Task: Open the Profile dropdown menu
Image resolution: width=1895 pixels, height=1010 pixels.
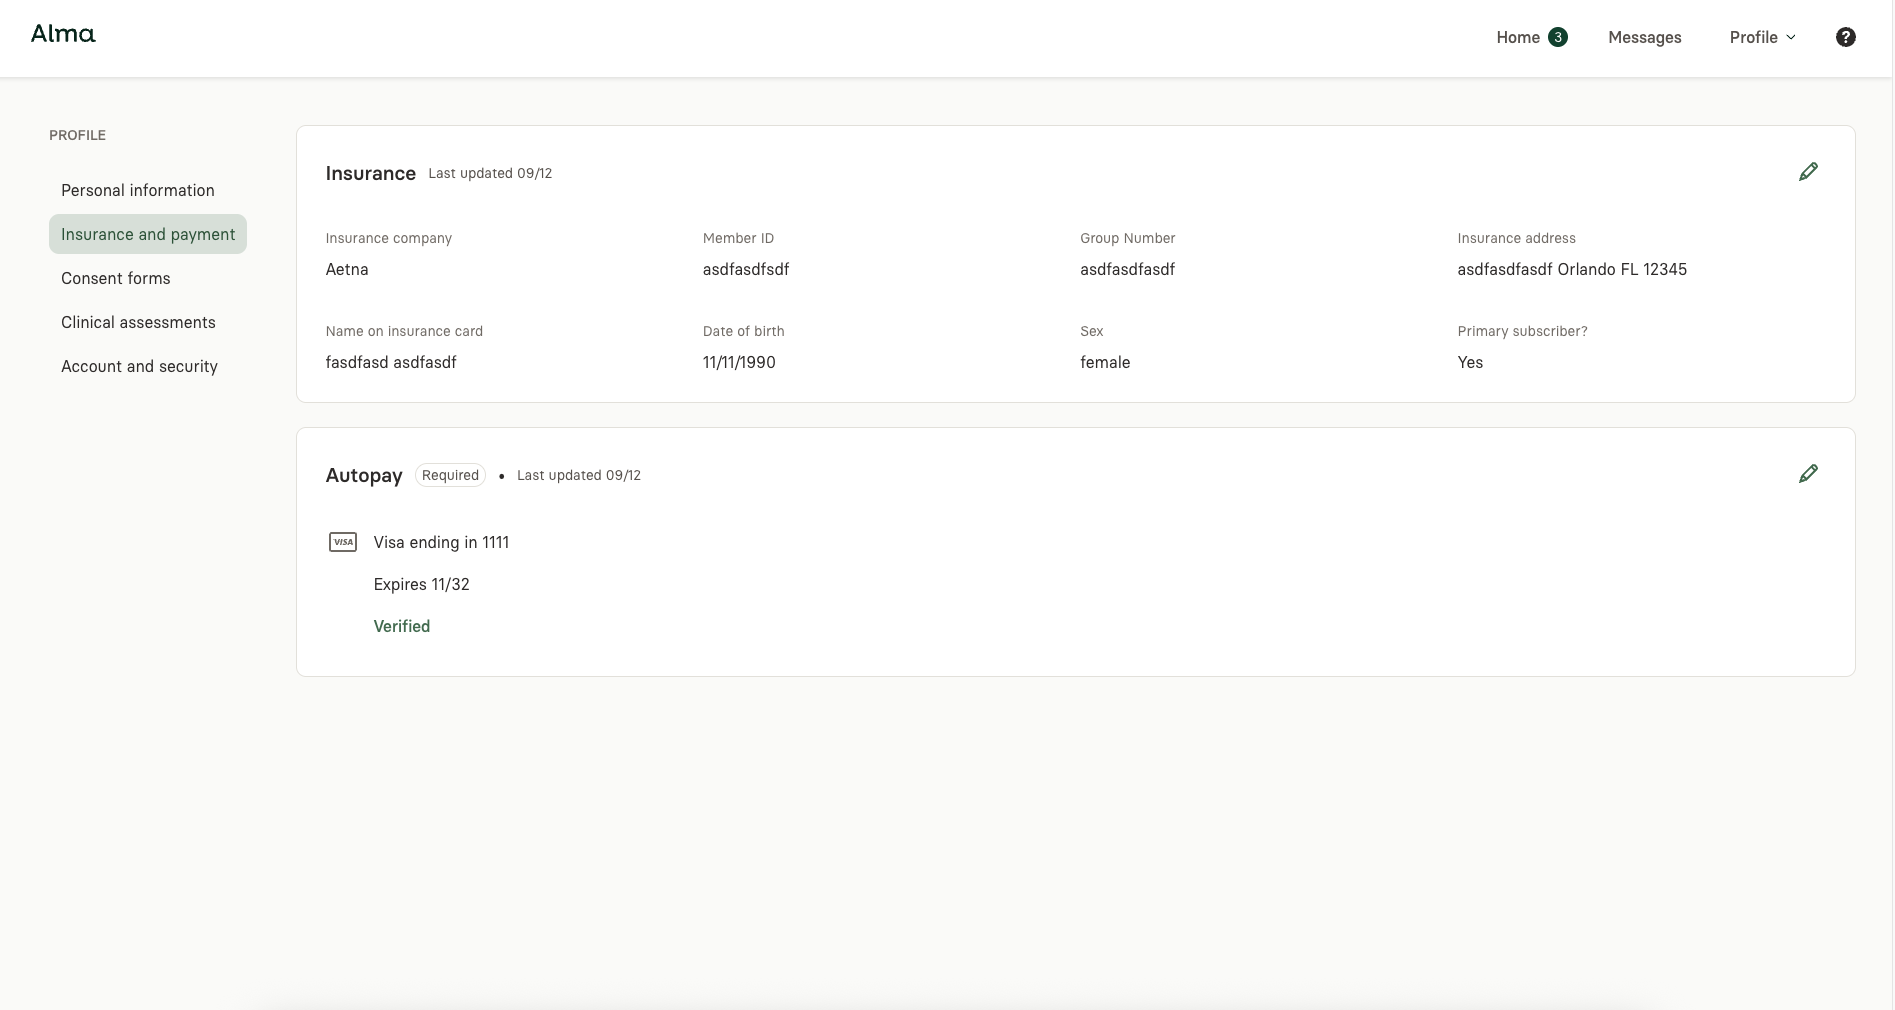Action: click(1754, 36)
